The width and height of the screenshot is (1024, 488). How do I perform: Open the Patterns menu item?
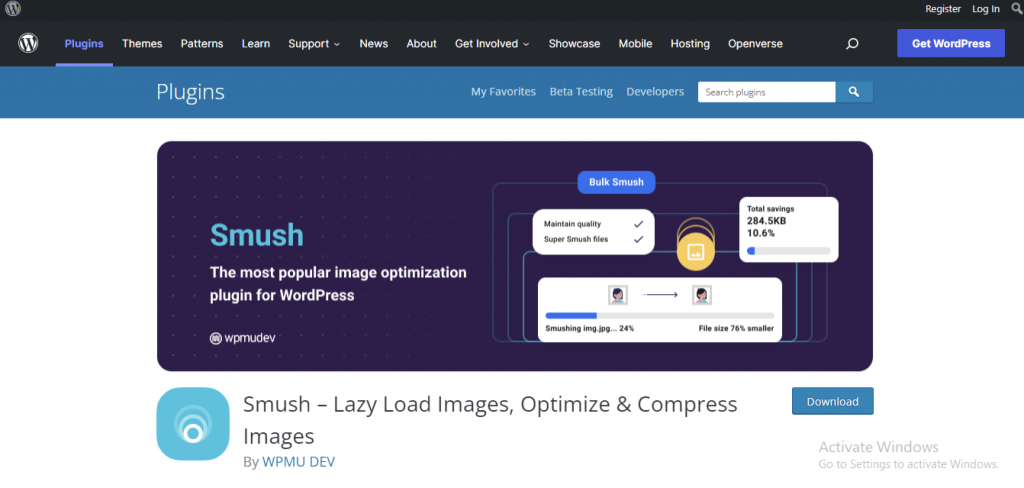coord(202,44)
